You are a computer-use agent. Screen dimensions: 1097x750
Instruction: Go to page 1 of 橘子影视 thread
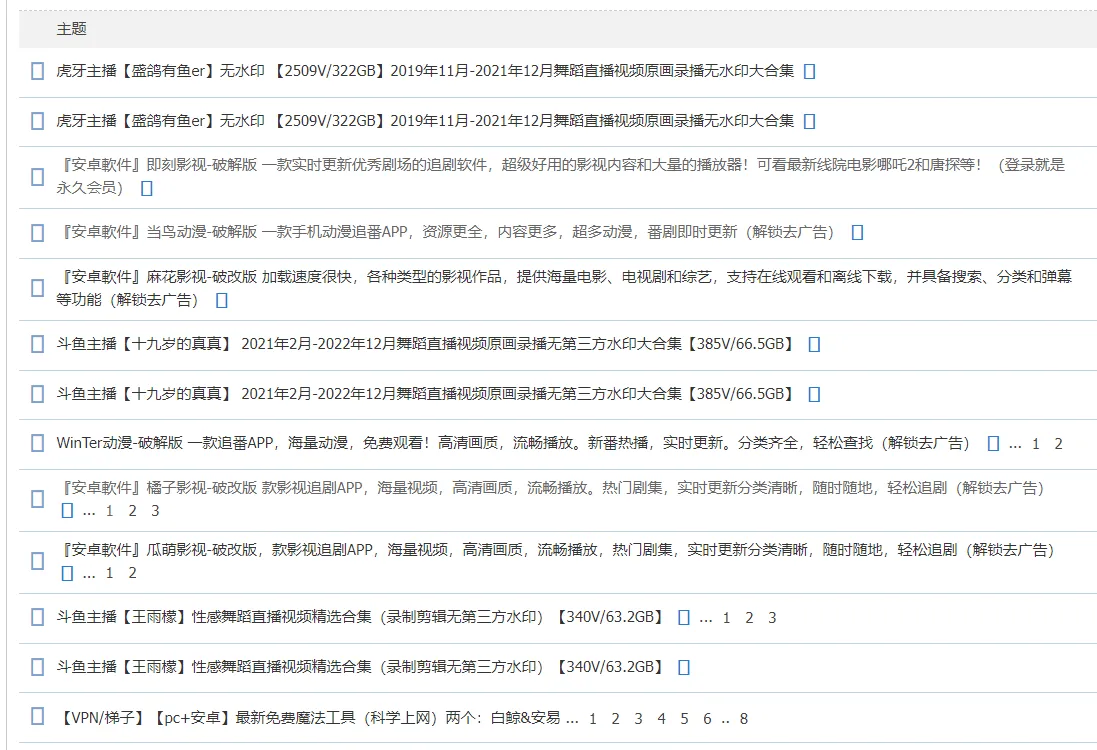coord(109,511)
